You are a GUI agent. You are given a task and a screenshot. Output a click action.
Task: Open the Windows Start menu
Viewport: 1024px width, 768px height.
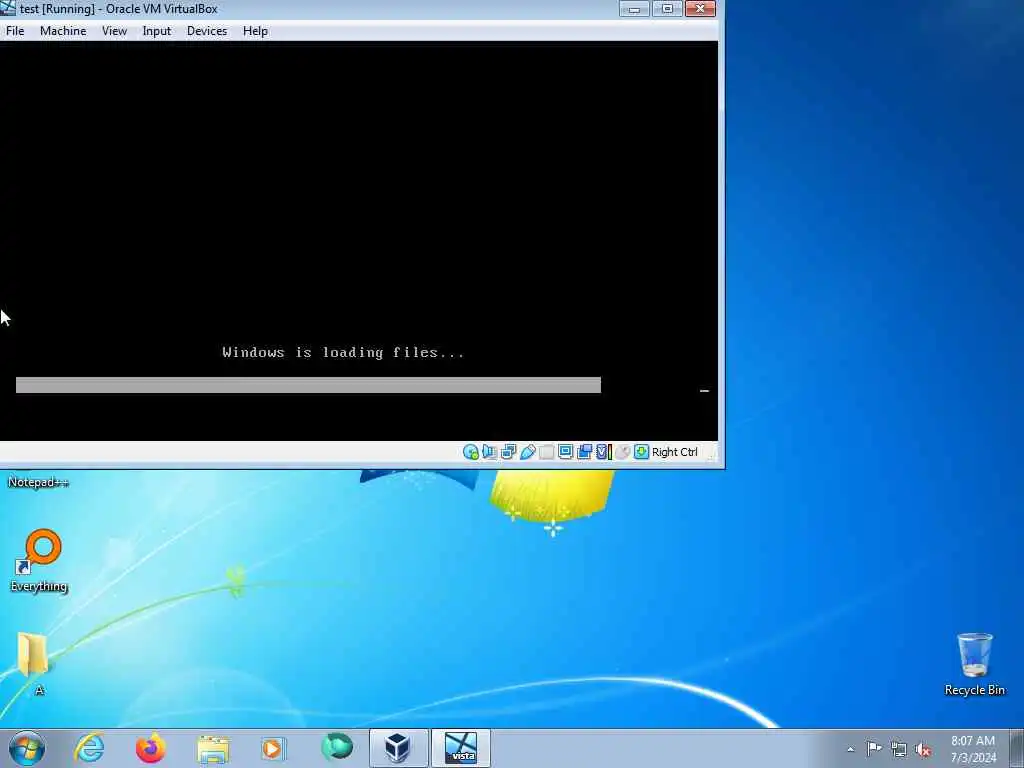pos(27,748)
